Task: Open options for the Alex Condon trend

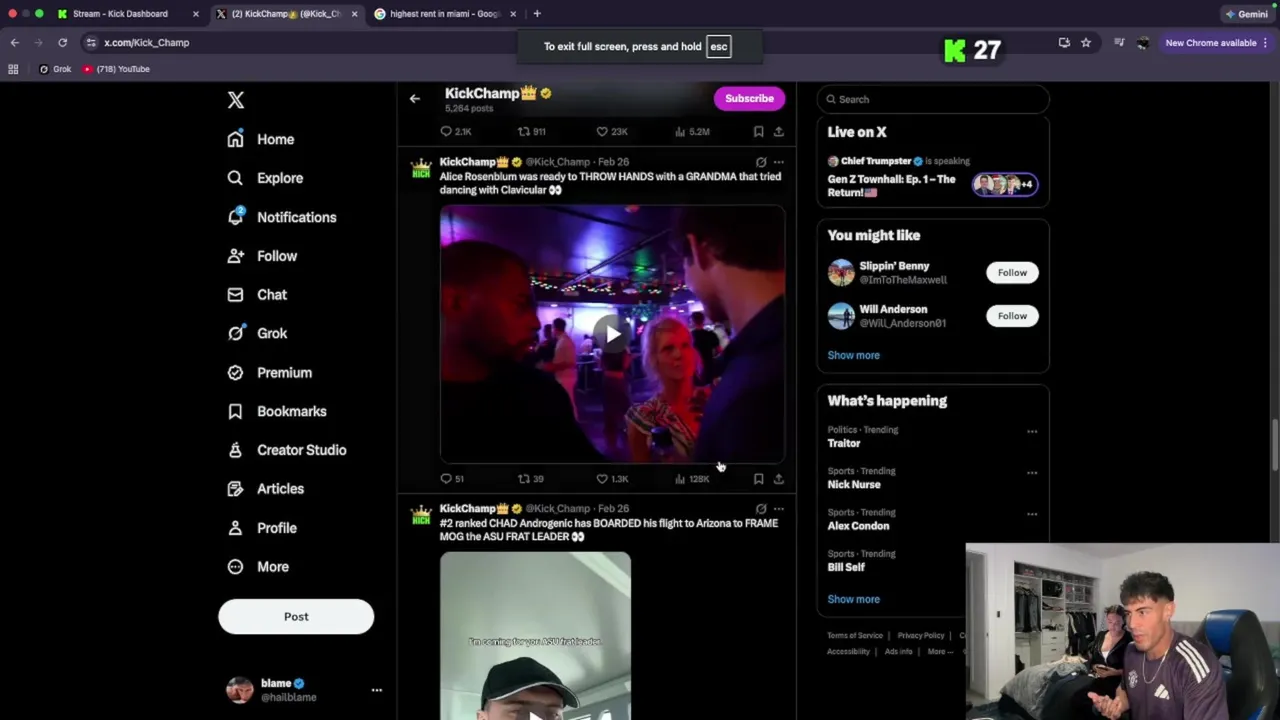Action: (x=1032, y=514)
